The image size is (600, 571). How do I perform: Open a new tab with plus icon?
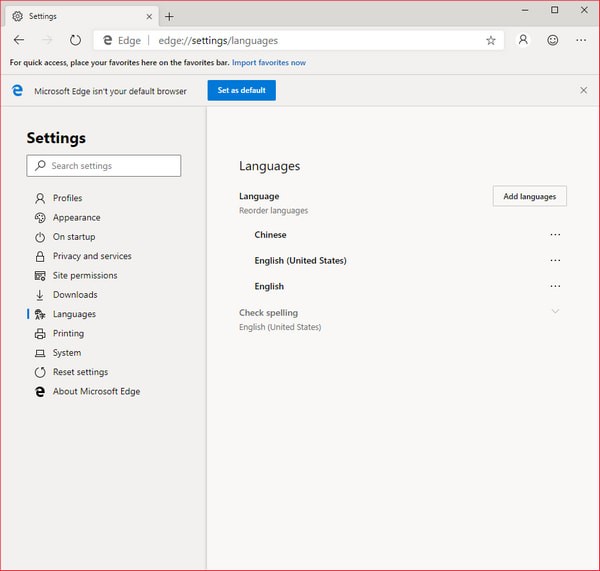click(169, 16)
